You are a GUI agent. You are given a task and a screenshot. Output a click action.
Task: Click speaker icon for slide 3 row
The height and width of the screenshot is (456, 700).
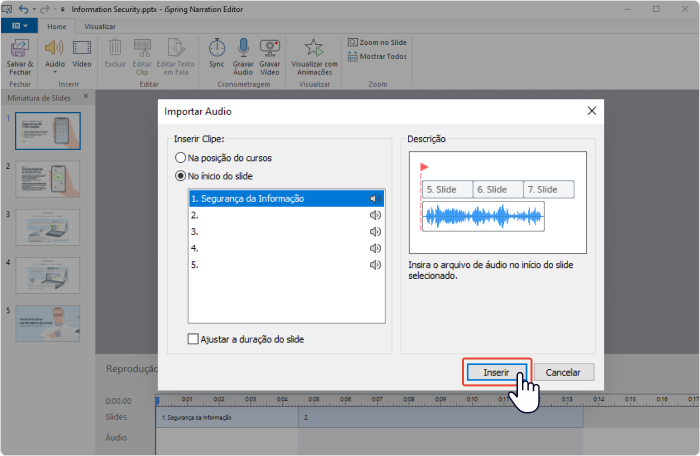pos(375,232)
